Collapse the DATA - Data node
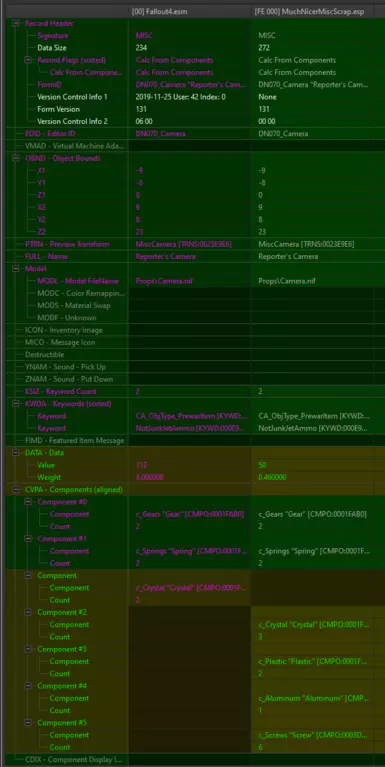The height and width of the screenshot is (767, 385). click(x=16, y=452)
